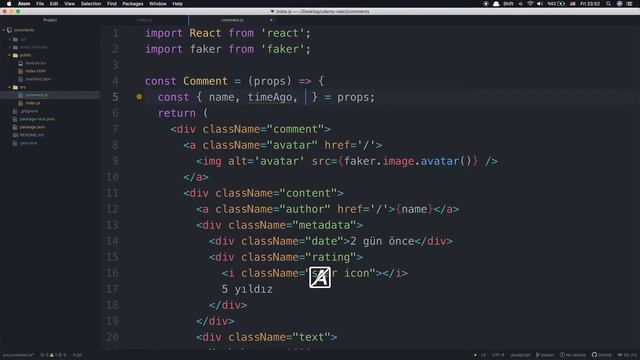Click 'Comment' constant name on line 4
Image resolution: width=640 pixels, height=360 pixels.
[205, 81]
